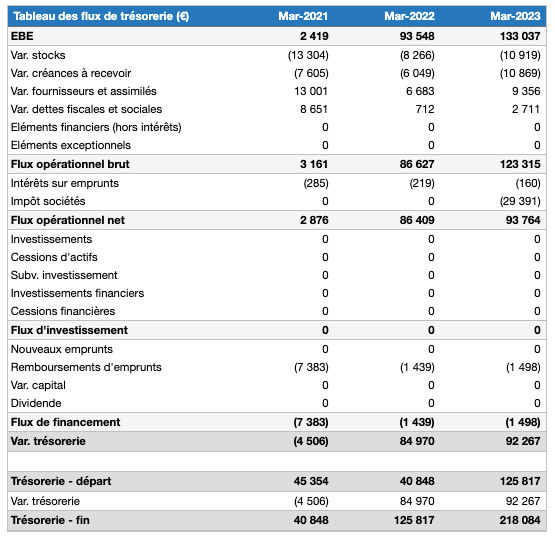
Task: Click the Mar-2023 column header
Action: pyautogui.click(x=515, y=16)
